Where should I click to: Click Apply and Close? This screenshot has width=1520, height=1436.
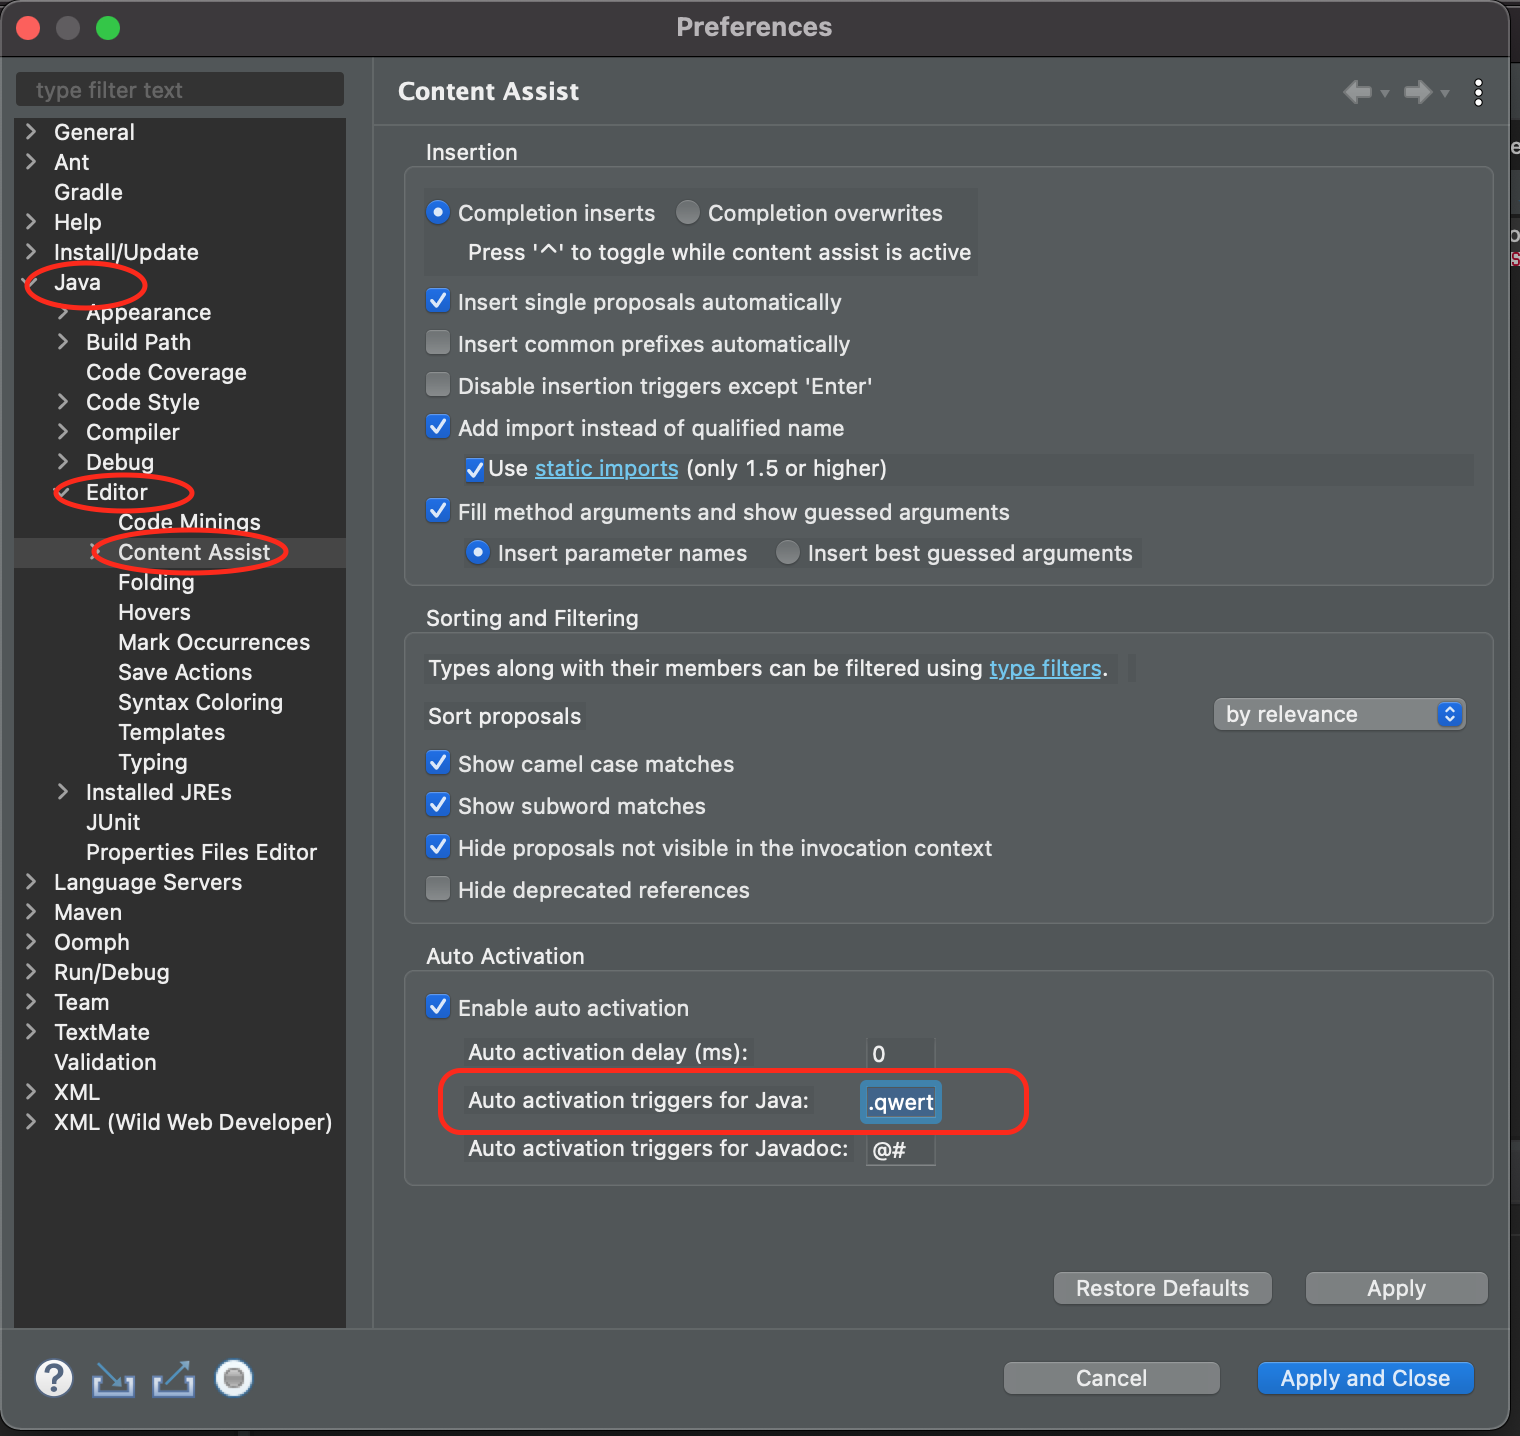1365,1378
